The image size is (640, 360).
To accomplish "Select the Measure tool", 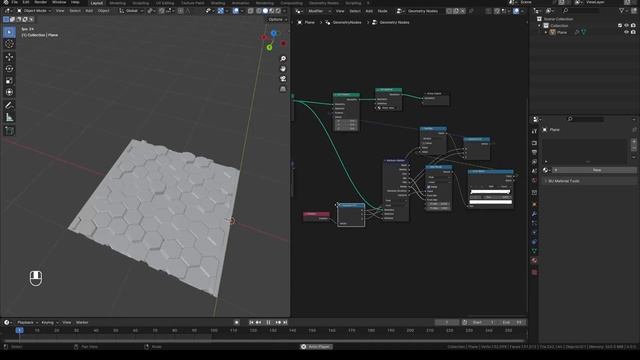I will 9,118.
